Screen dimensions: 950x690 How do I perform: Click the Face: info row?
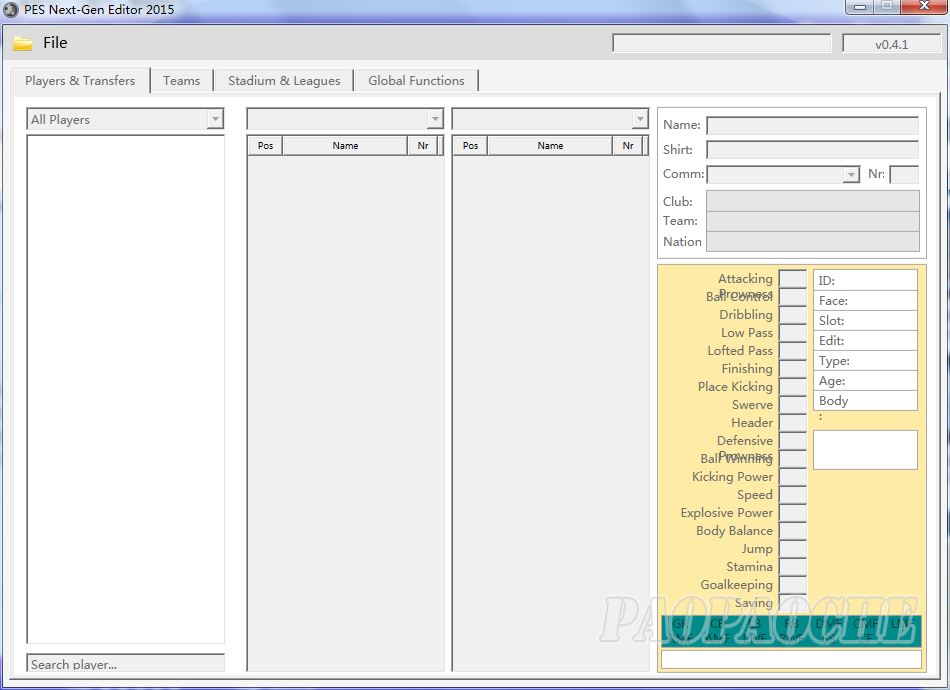point(865,300)
